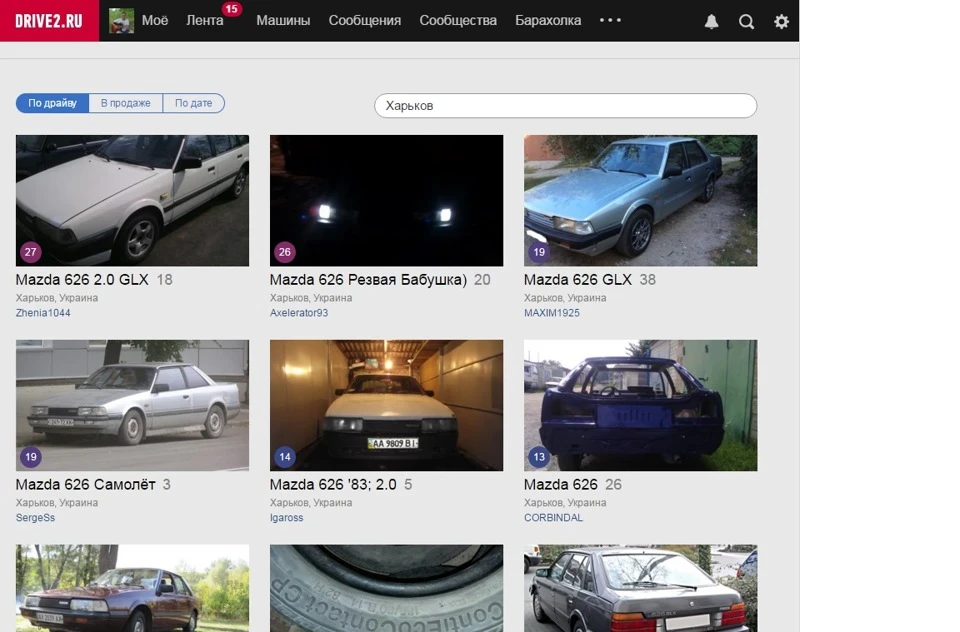The width and height of the screenshot is (960, 632).
Task: Open the Mazda 626 title by CORBINDAL
Action: click(x=560, y=484)
